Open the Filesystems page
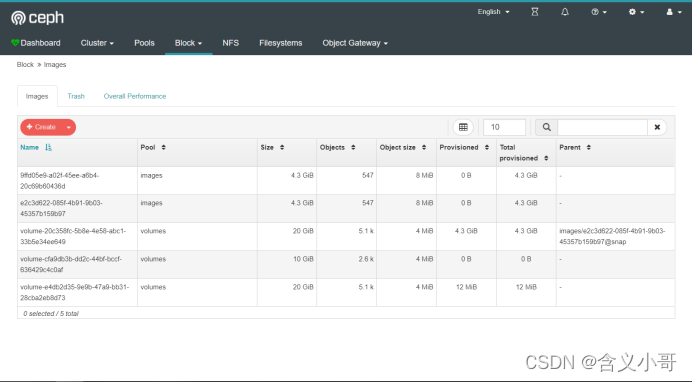 (281, 43)
